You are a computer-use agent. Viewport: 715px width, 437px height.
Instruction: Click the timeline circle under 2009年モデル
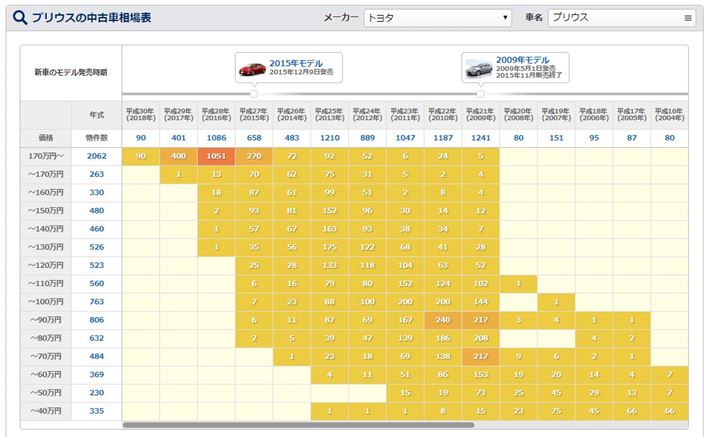coord(479,94)
